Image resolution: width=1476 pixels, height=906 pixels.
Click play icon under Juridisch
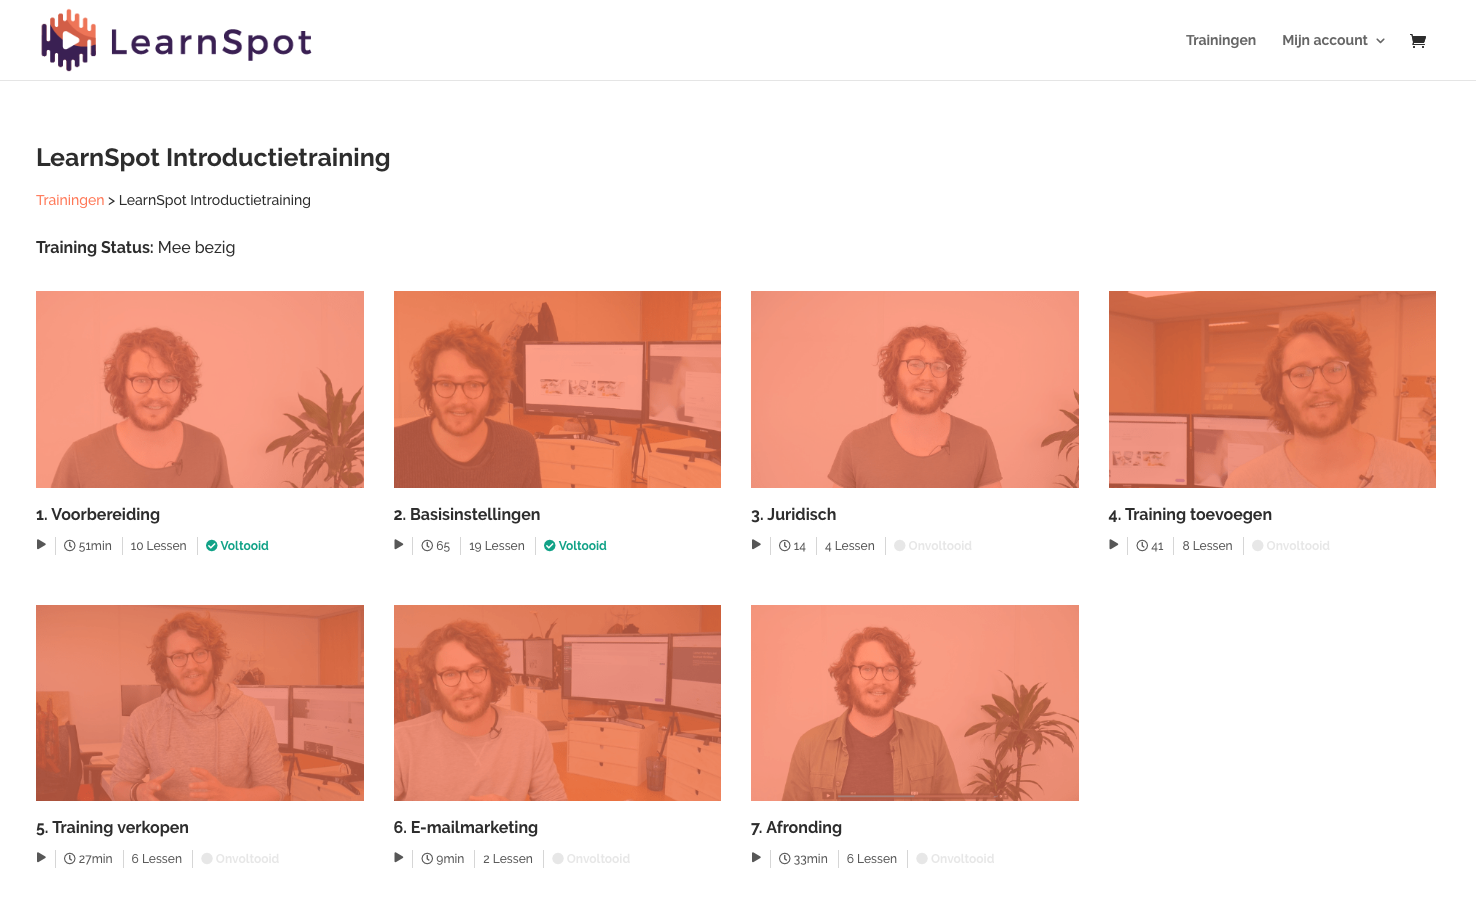(756, 545)
